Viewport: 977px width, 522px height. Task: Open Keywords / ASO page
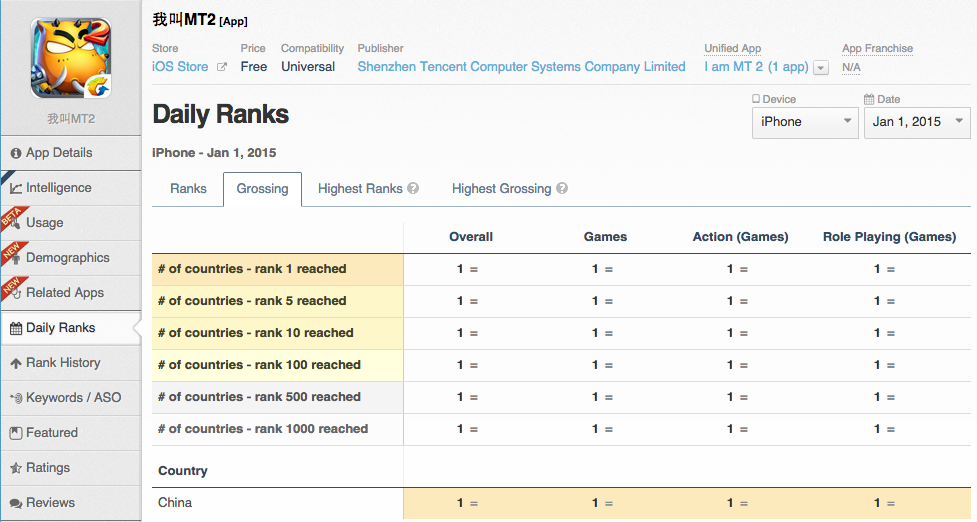click(71, 397)
